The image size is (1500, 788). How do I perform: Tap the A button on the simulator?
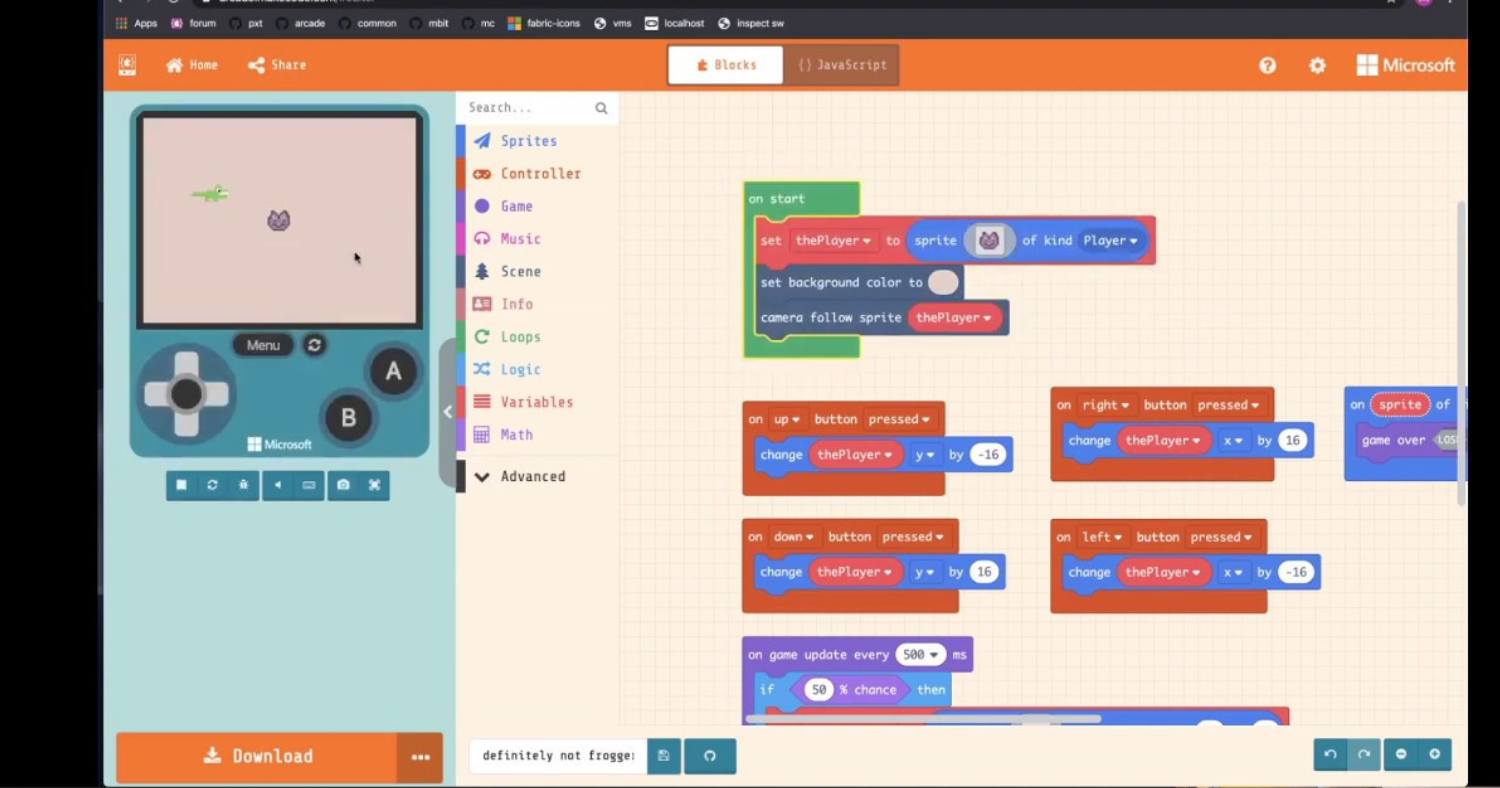click(x=393, y=372)
